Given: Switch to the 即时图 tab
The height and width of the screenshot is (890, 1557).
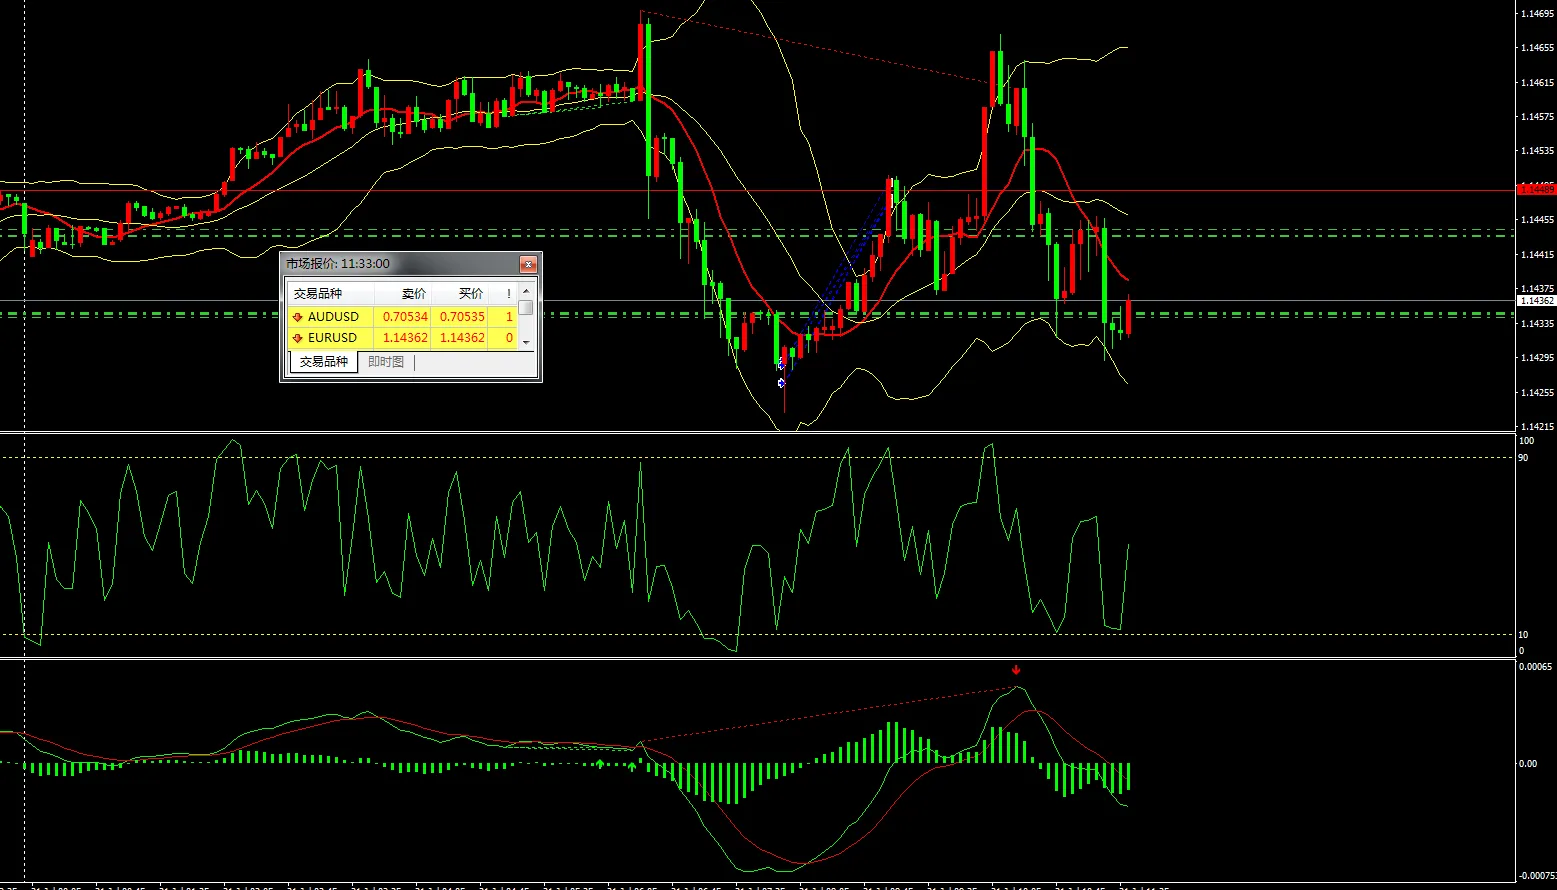Looking at the screenshot, I should click(386, 362).
